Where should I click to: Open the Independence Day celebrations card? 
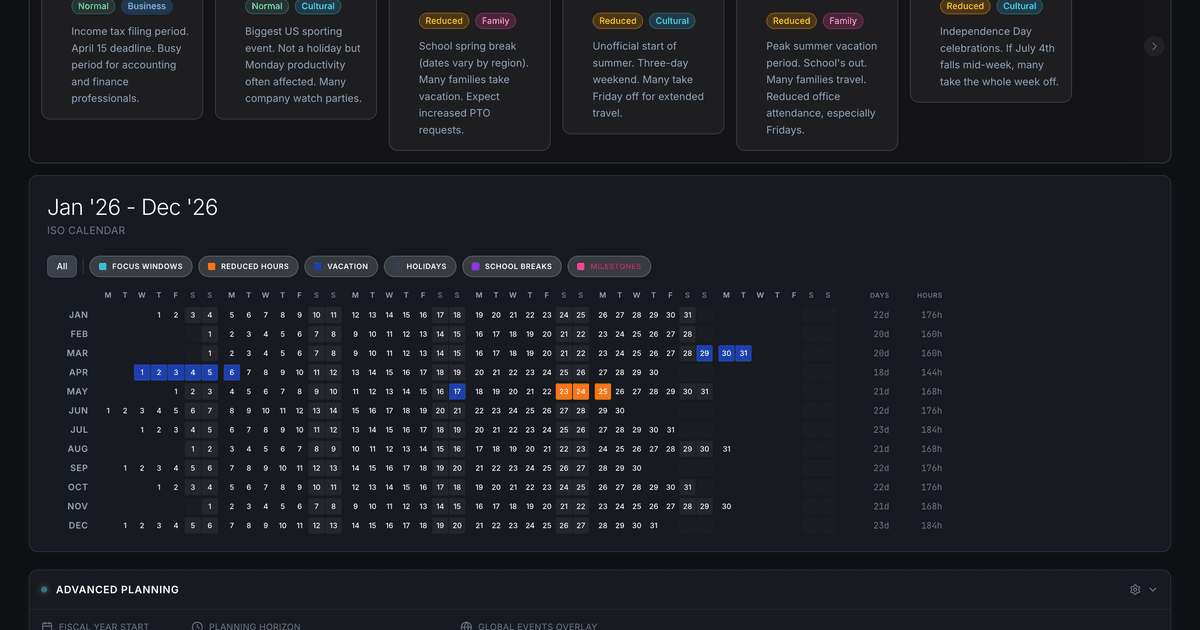pyautogui.click(x=990, y=55)
